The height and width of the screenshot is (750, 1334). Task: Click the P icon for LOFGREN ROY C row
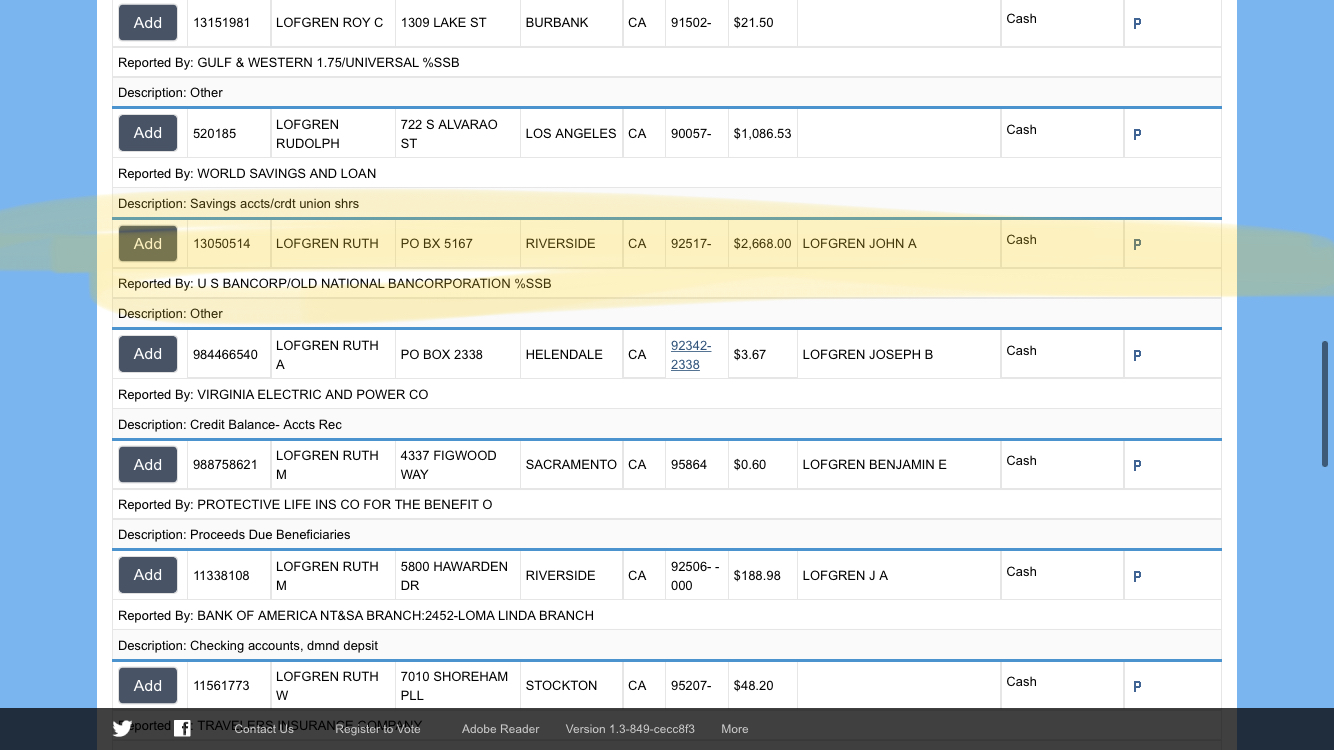click(x=1137, y=23)
